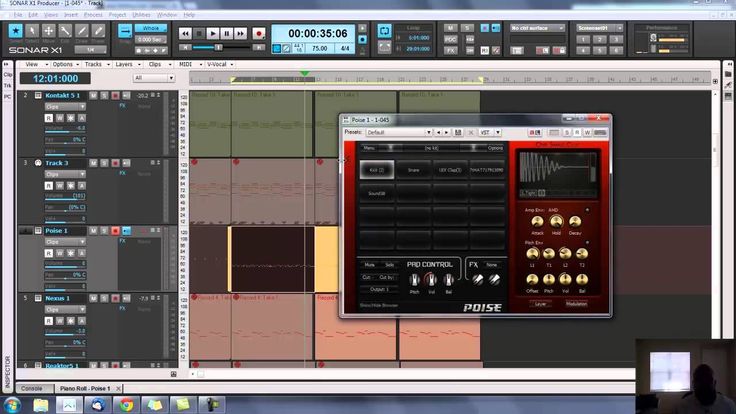Pick the Move tool

(x=48, y=31)
